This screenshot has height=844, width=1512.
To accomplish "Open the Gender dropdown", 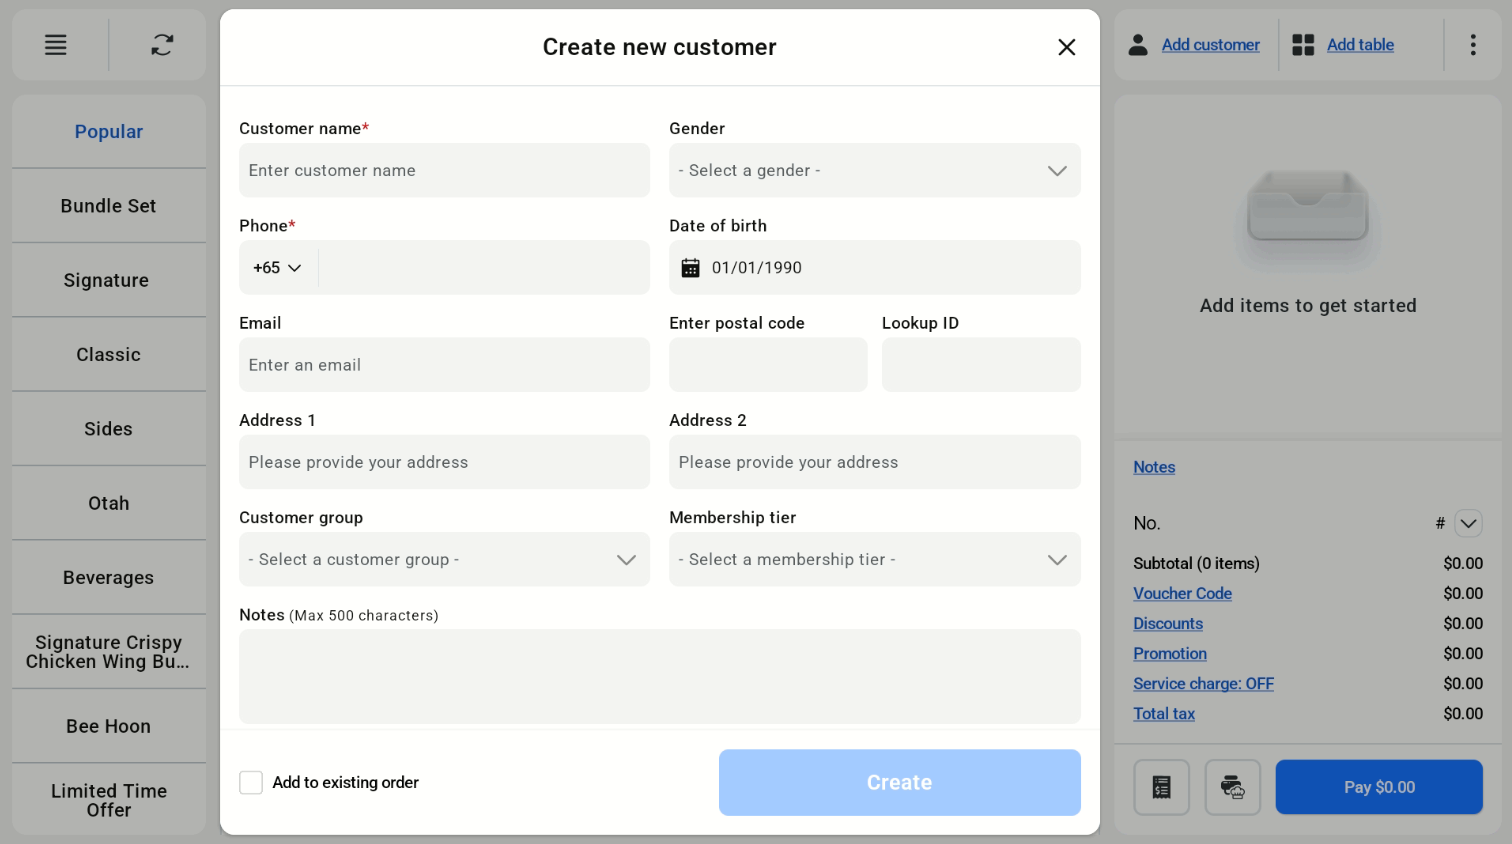I will (875, 170).
